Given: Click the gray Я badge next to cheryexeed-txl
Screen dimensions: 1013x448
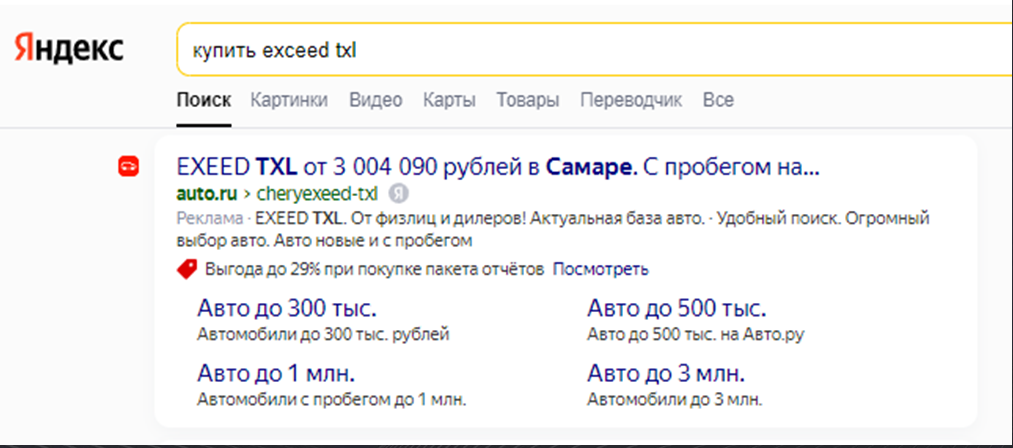Looking at the screenshot, I should pos(398,194).
